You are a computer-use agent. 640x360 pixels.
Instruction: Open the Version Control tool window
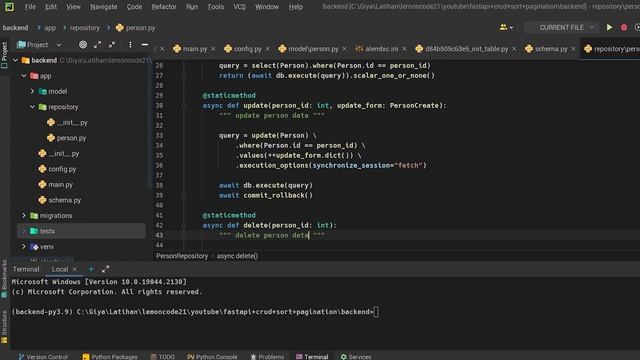43,356
